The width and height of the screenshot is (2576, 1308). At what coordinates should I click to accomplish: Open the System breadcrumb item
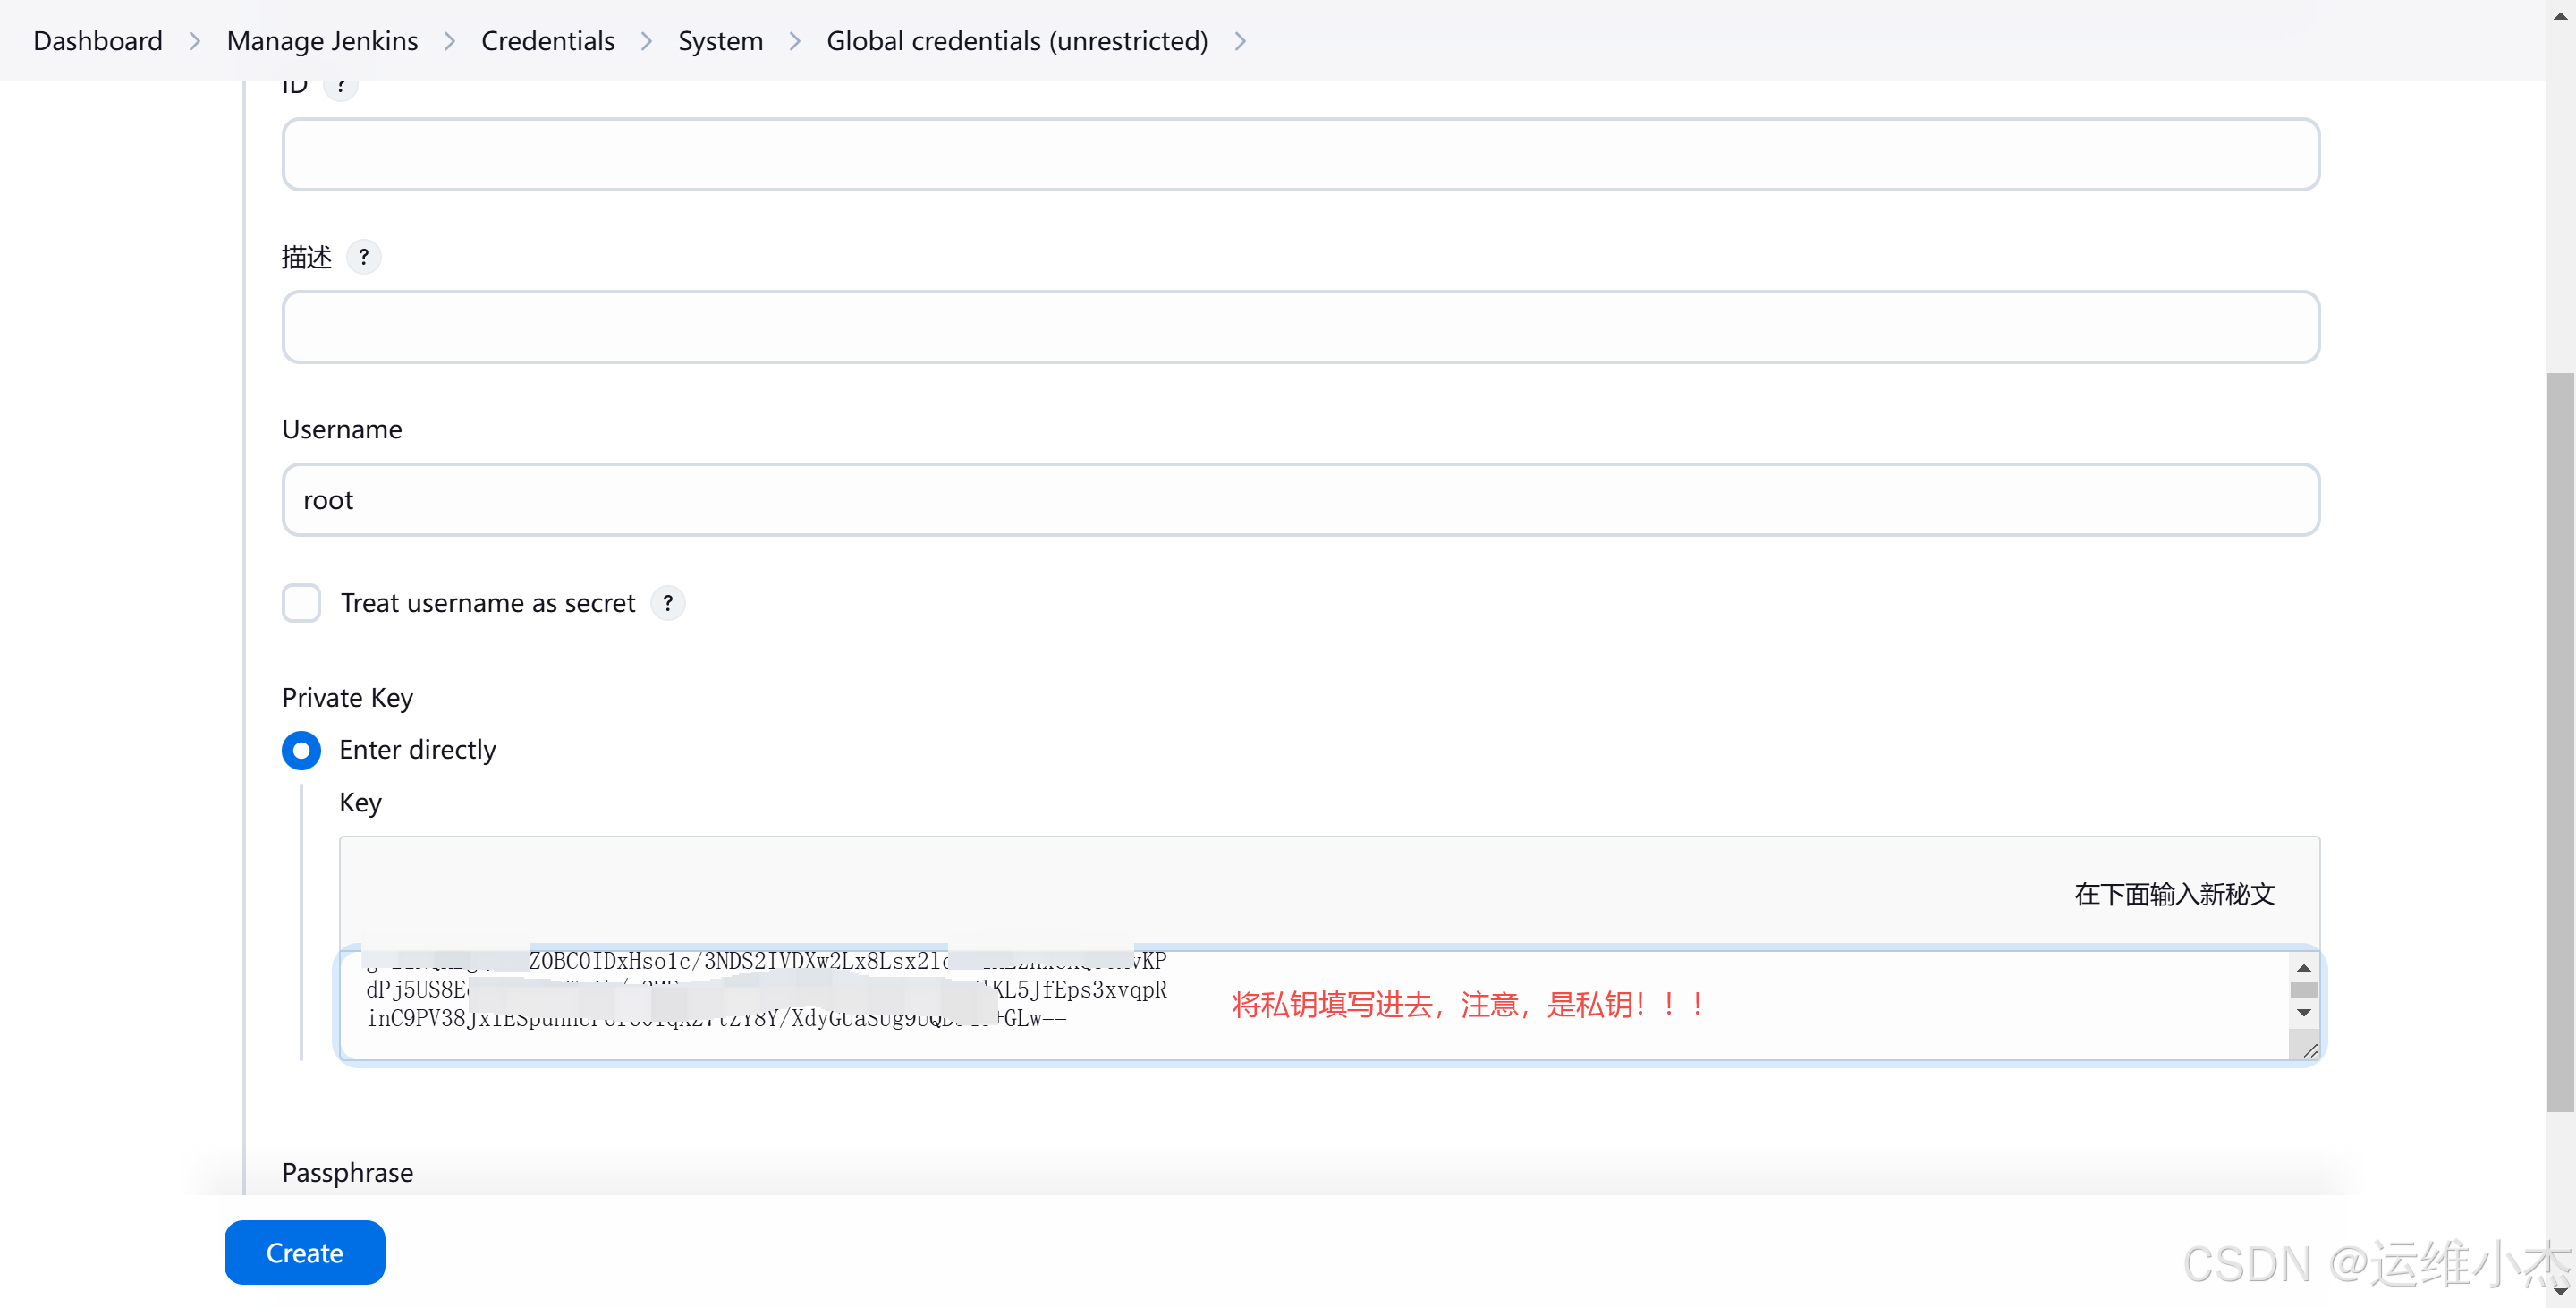pyautogui.click(x=720, y=41)
